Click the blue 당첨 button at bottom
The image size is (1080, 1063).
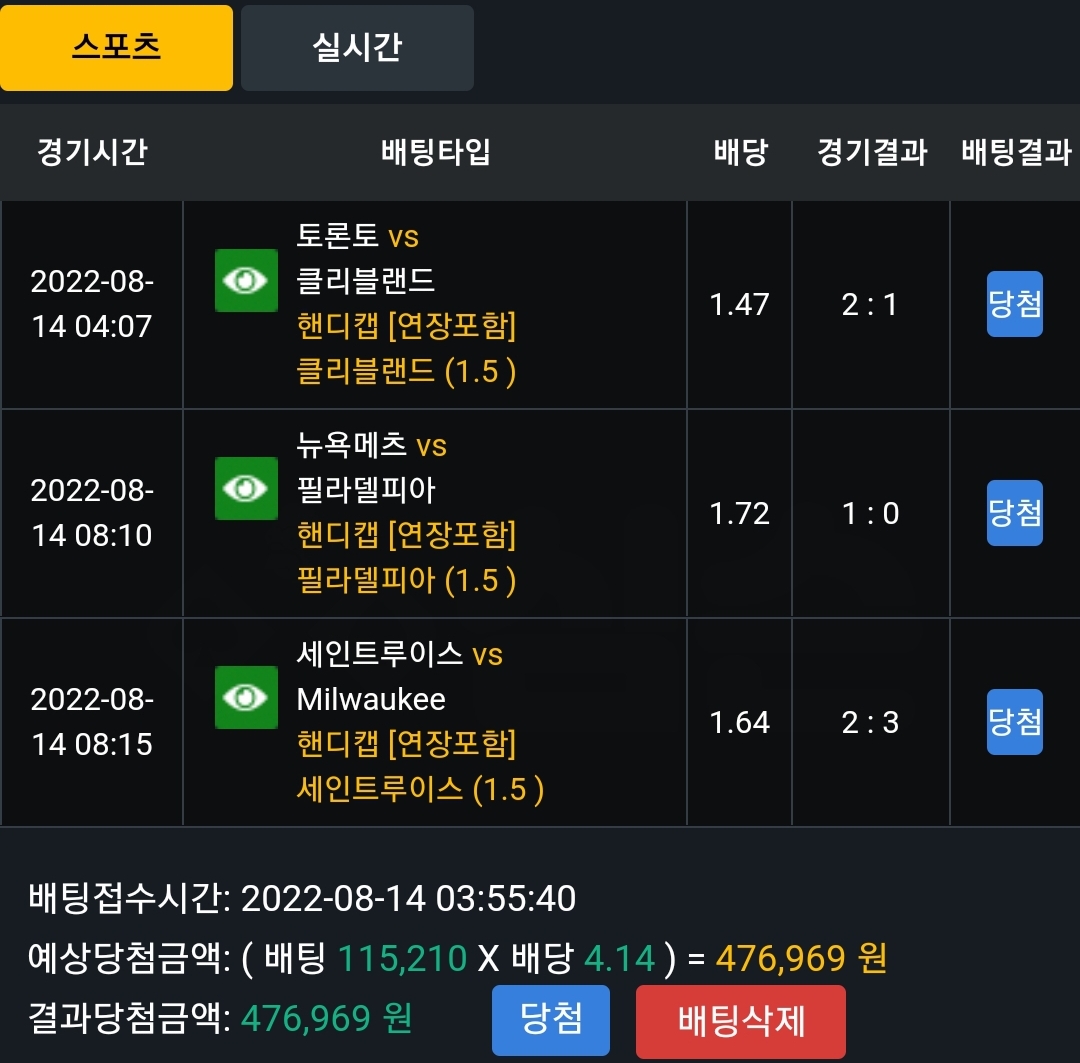click(x=551, y=1020)
